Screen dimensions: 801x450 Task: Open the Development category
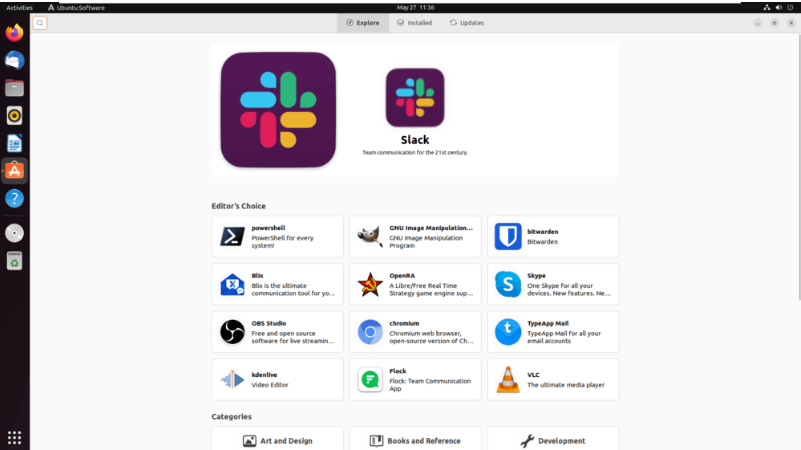[553, 439]
